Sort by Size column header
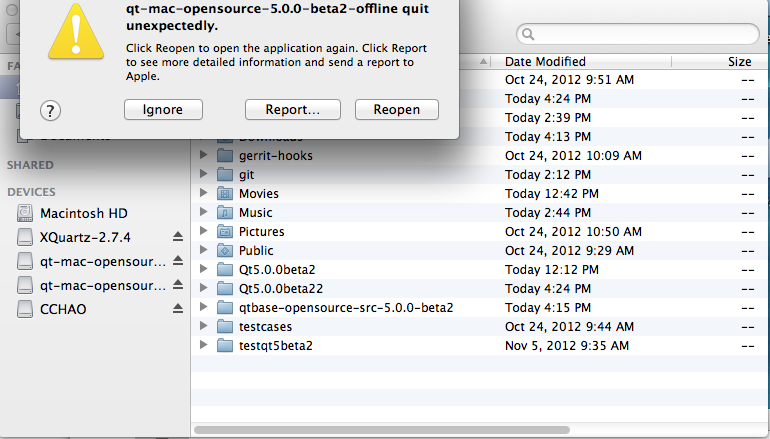770x439 pixels. (x=738, y=62)
